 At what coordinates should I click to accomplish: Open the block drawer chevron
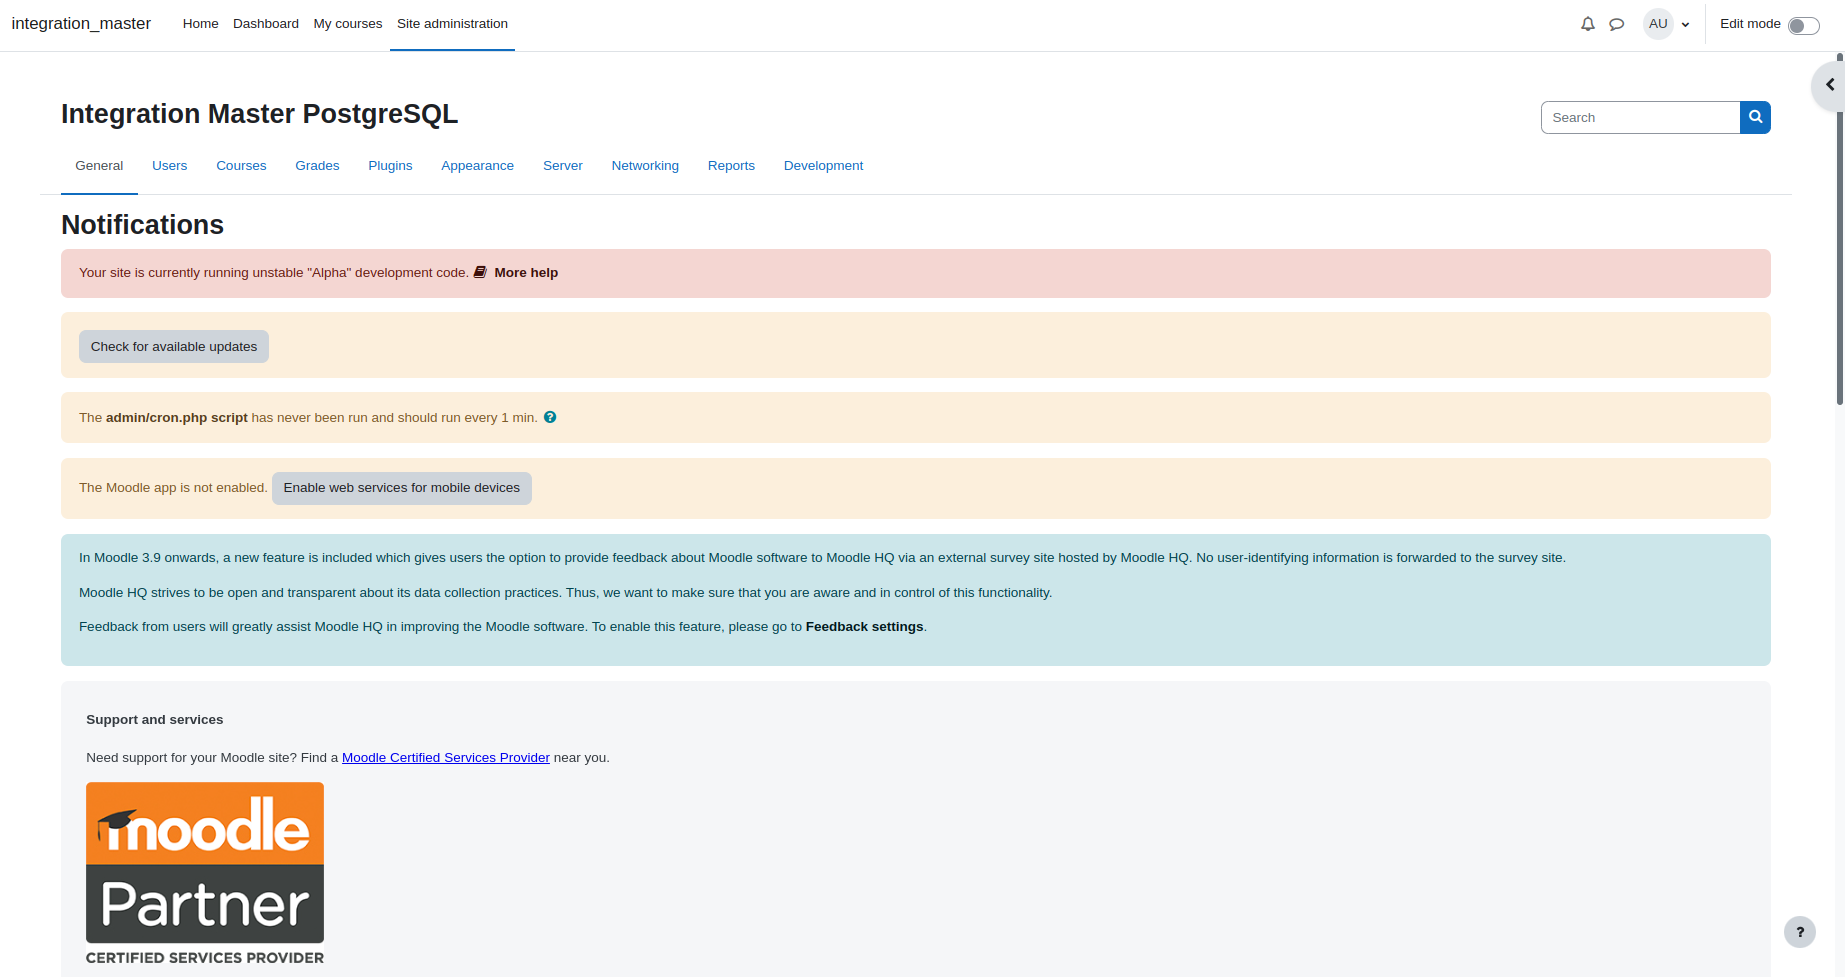(x=1830, y=85)
